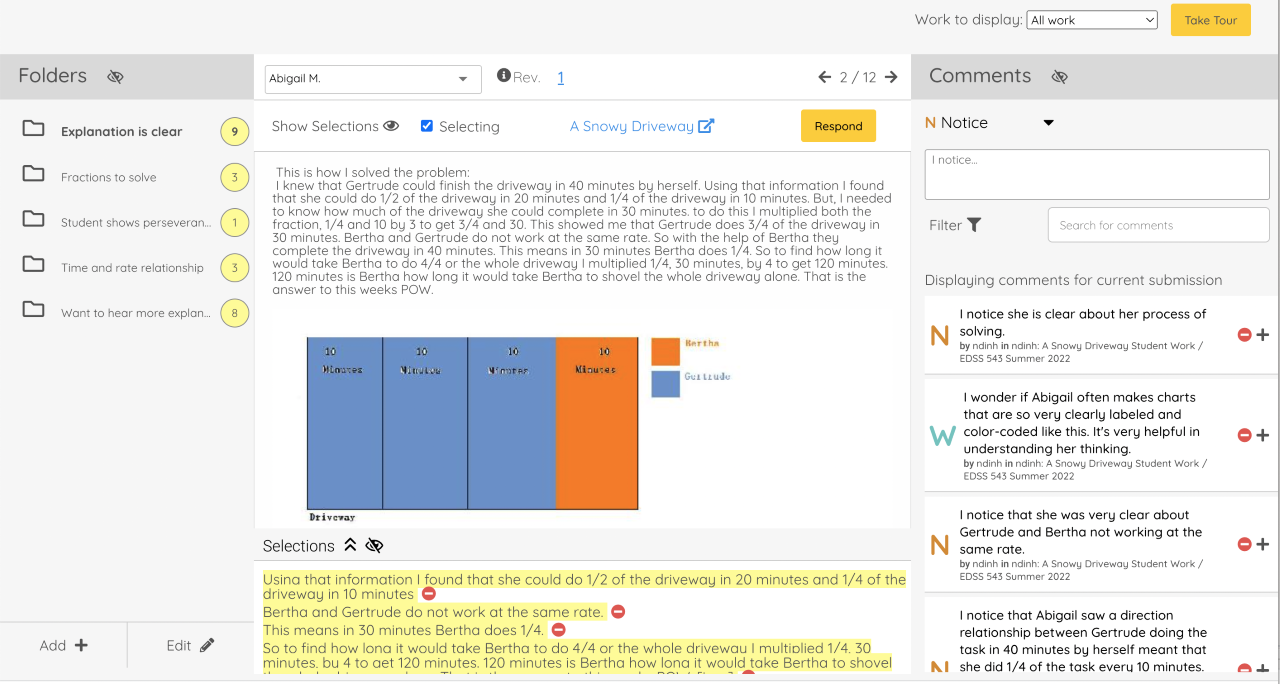
Task: Open the 'Explanation is clear' folder
Action: click(121, 131)
